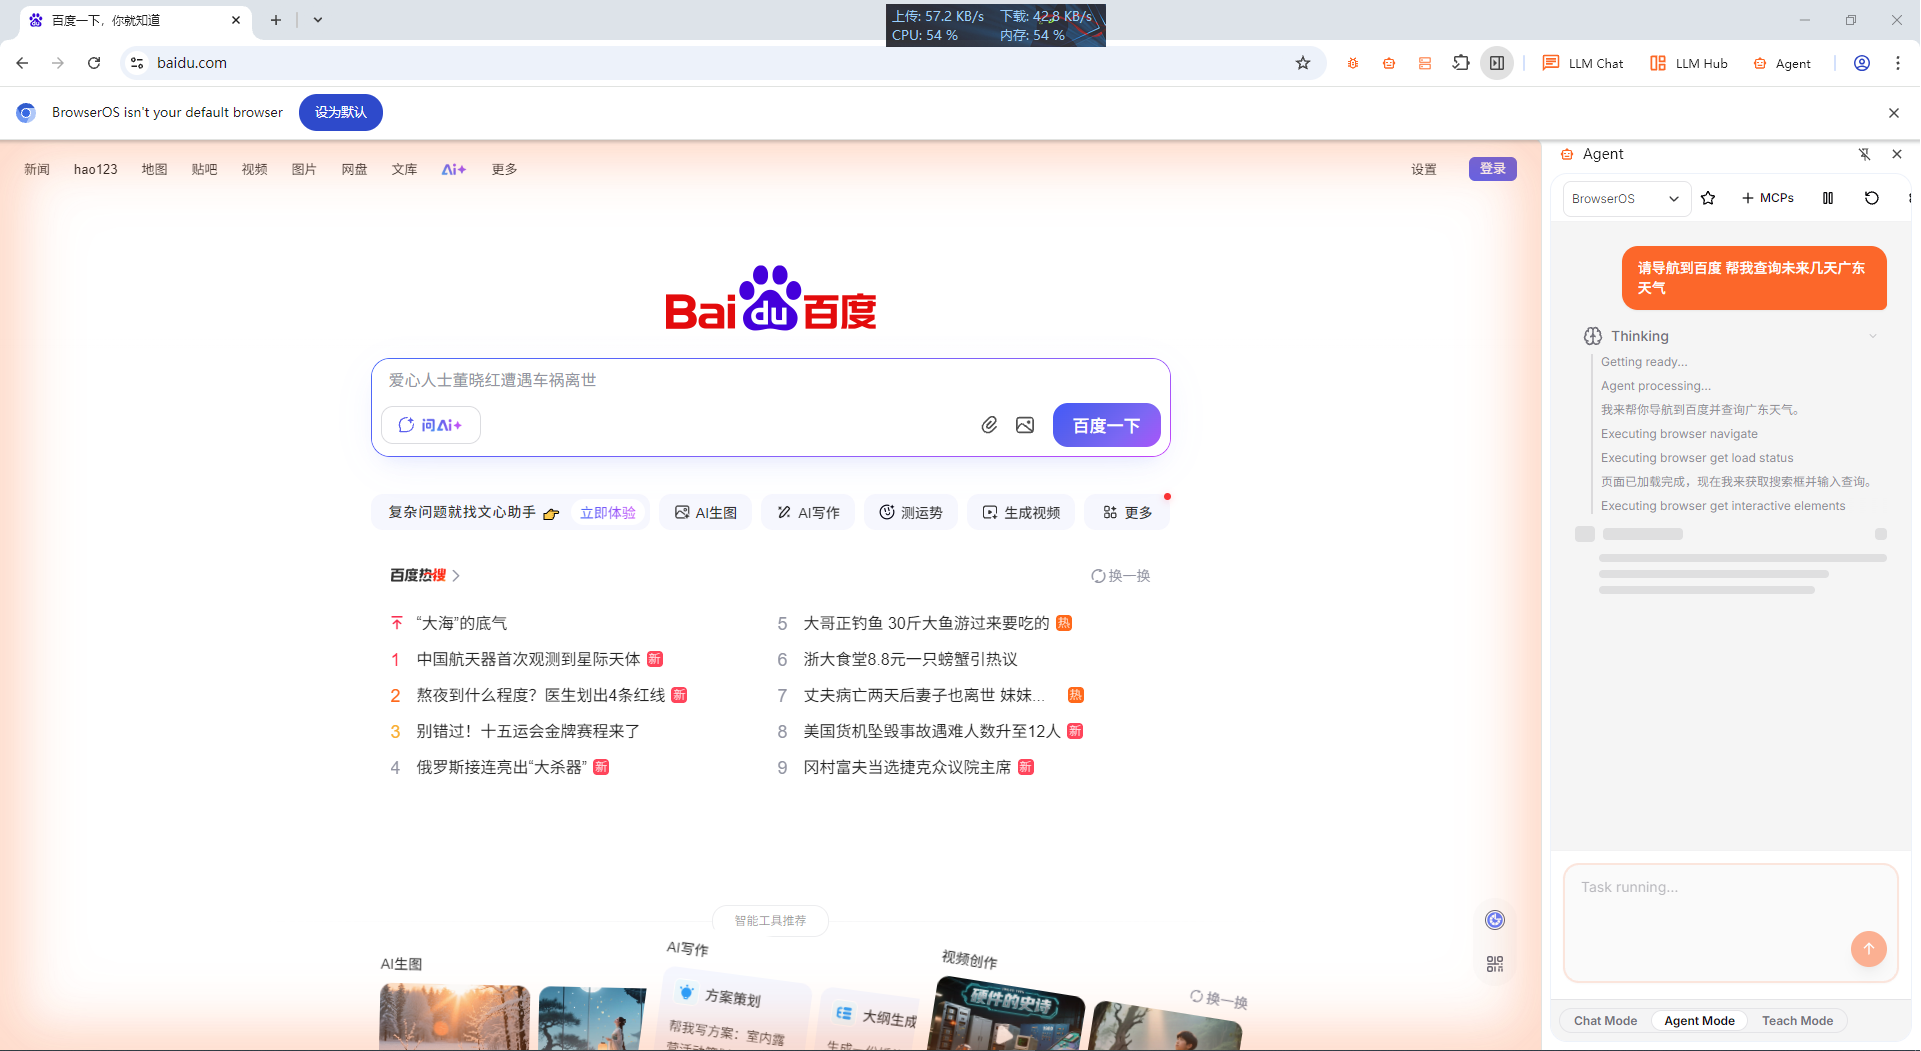Attach a file with the paperclip icon
Screen dimensions: 1921x1051
click(x=989, y=425)
